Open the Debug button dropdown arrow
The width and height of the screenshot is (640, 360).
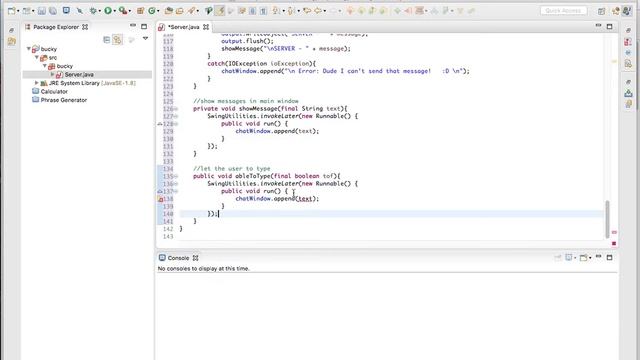point(100,11)
